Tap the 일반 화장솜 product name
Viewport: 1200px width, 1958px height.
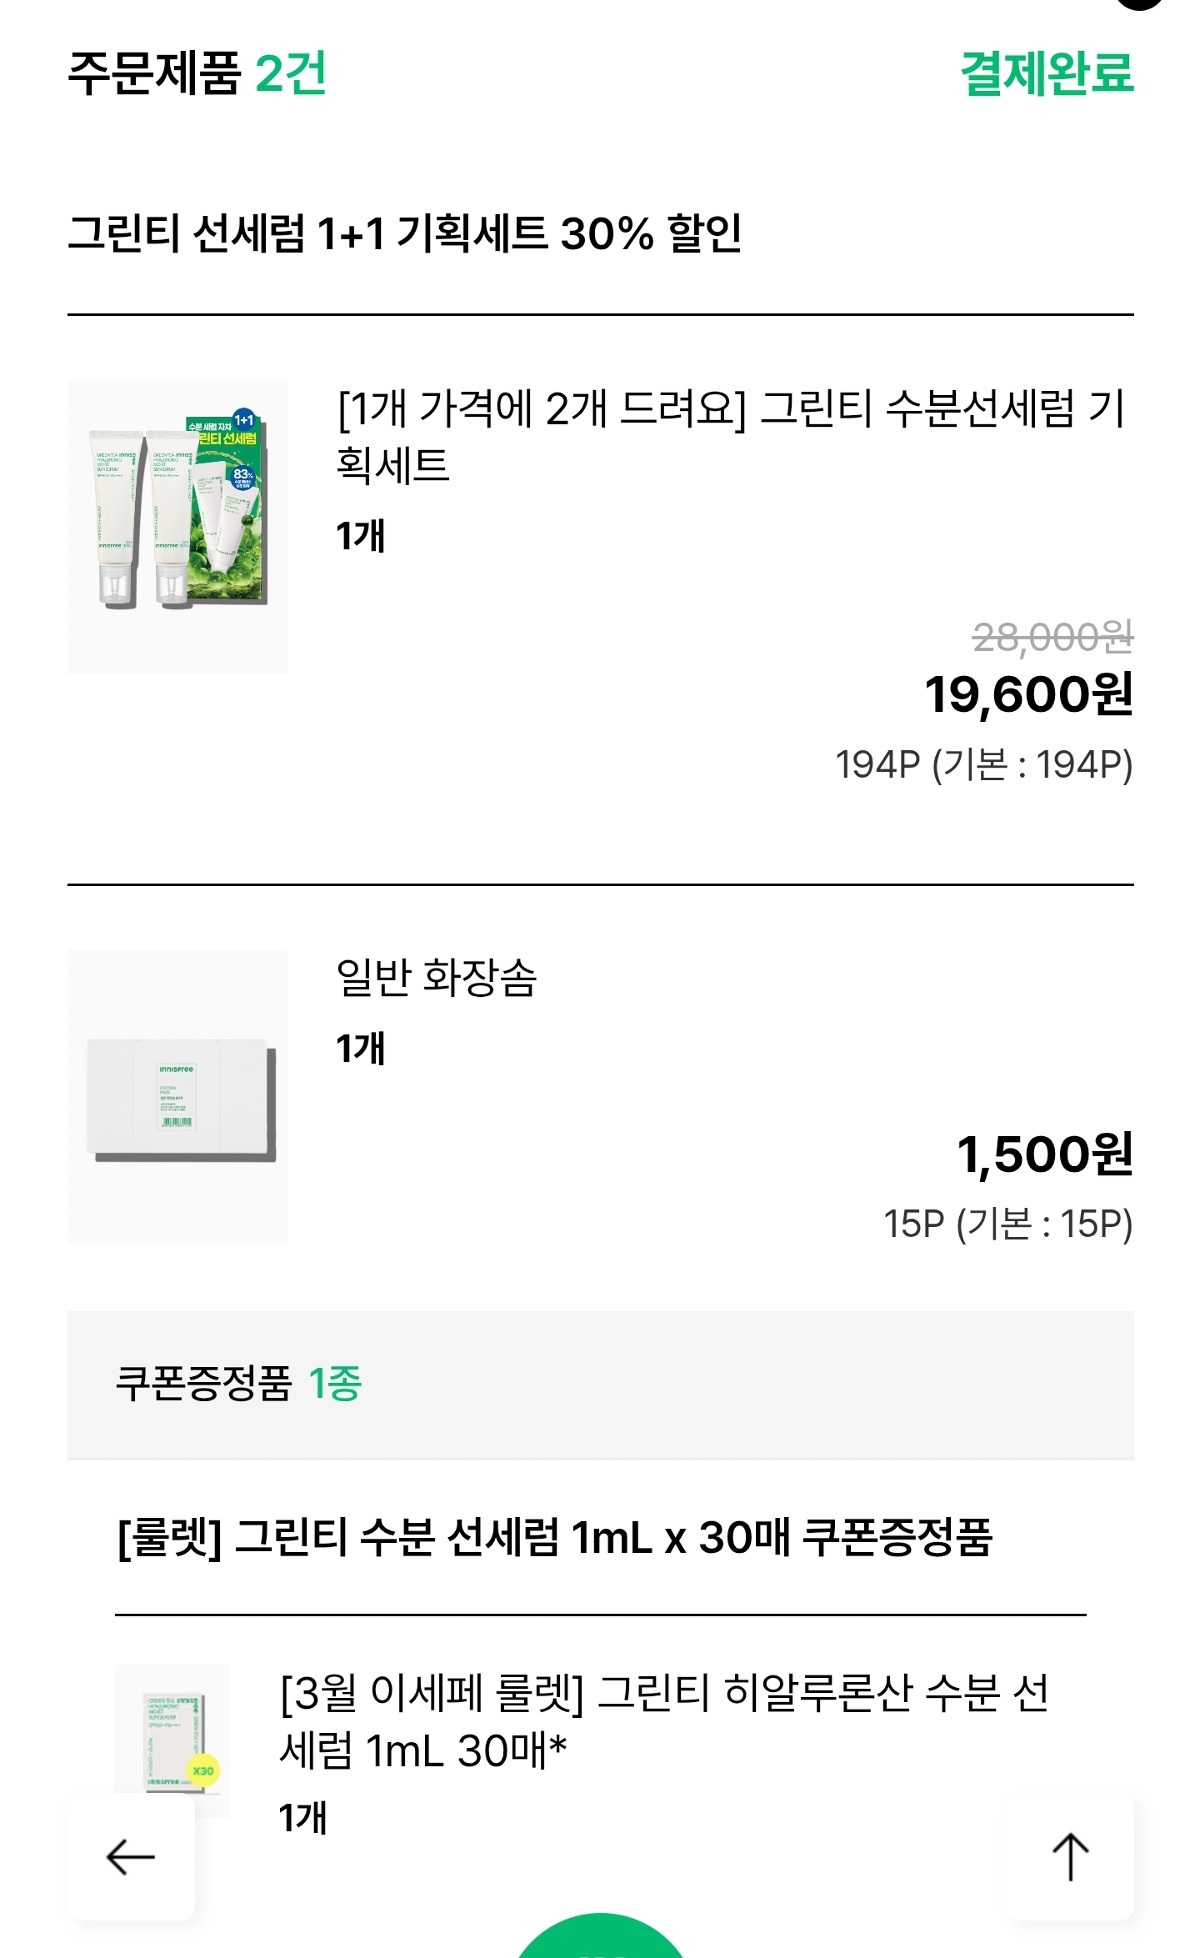click(x=437, y=977)
